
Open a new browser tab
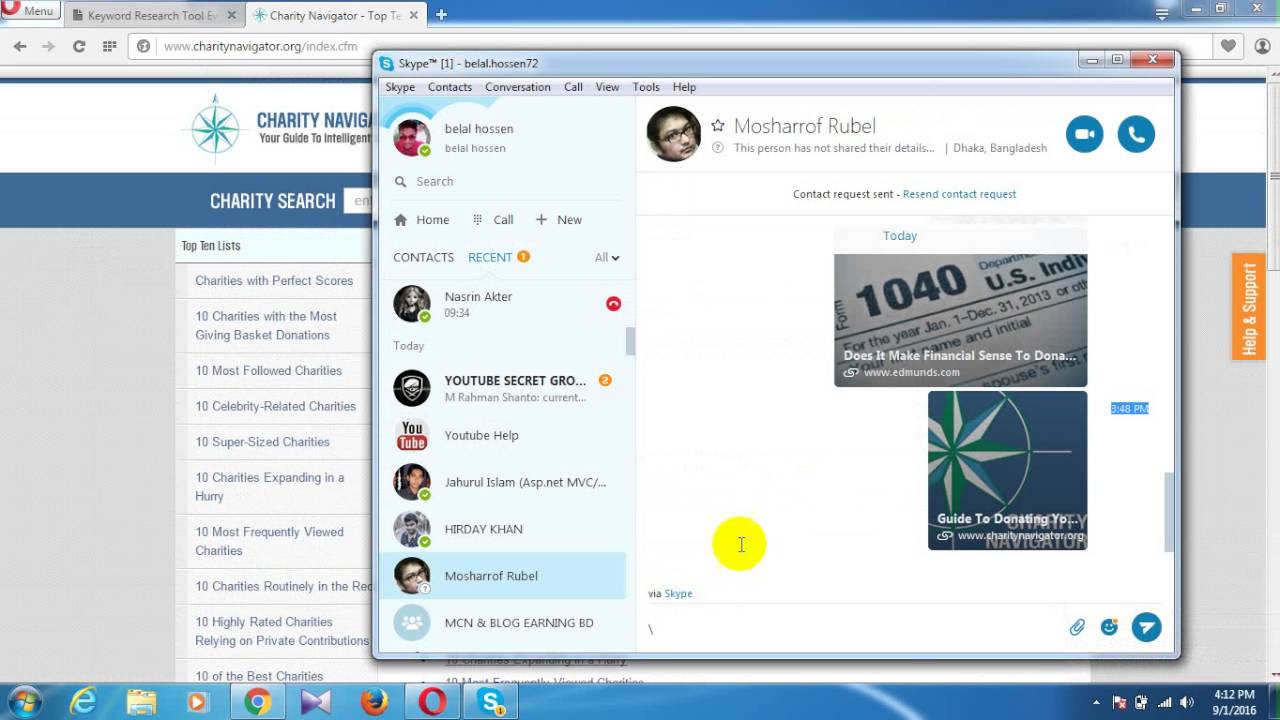pos(441,15)
